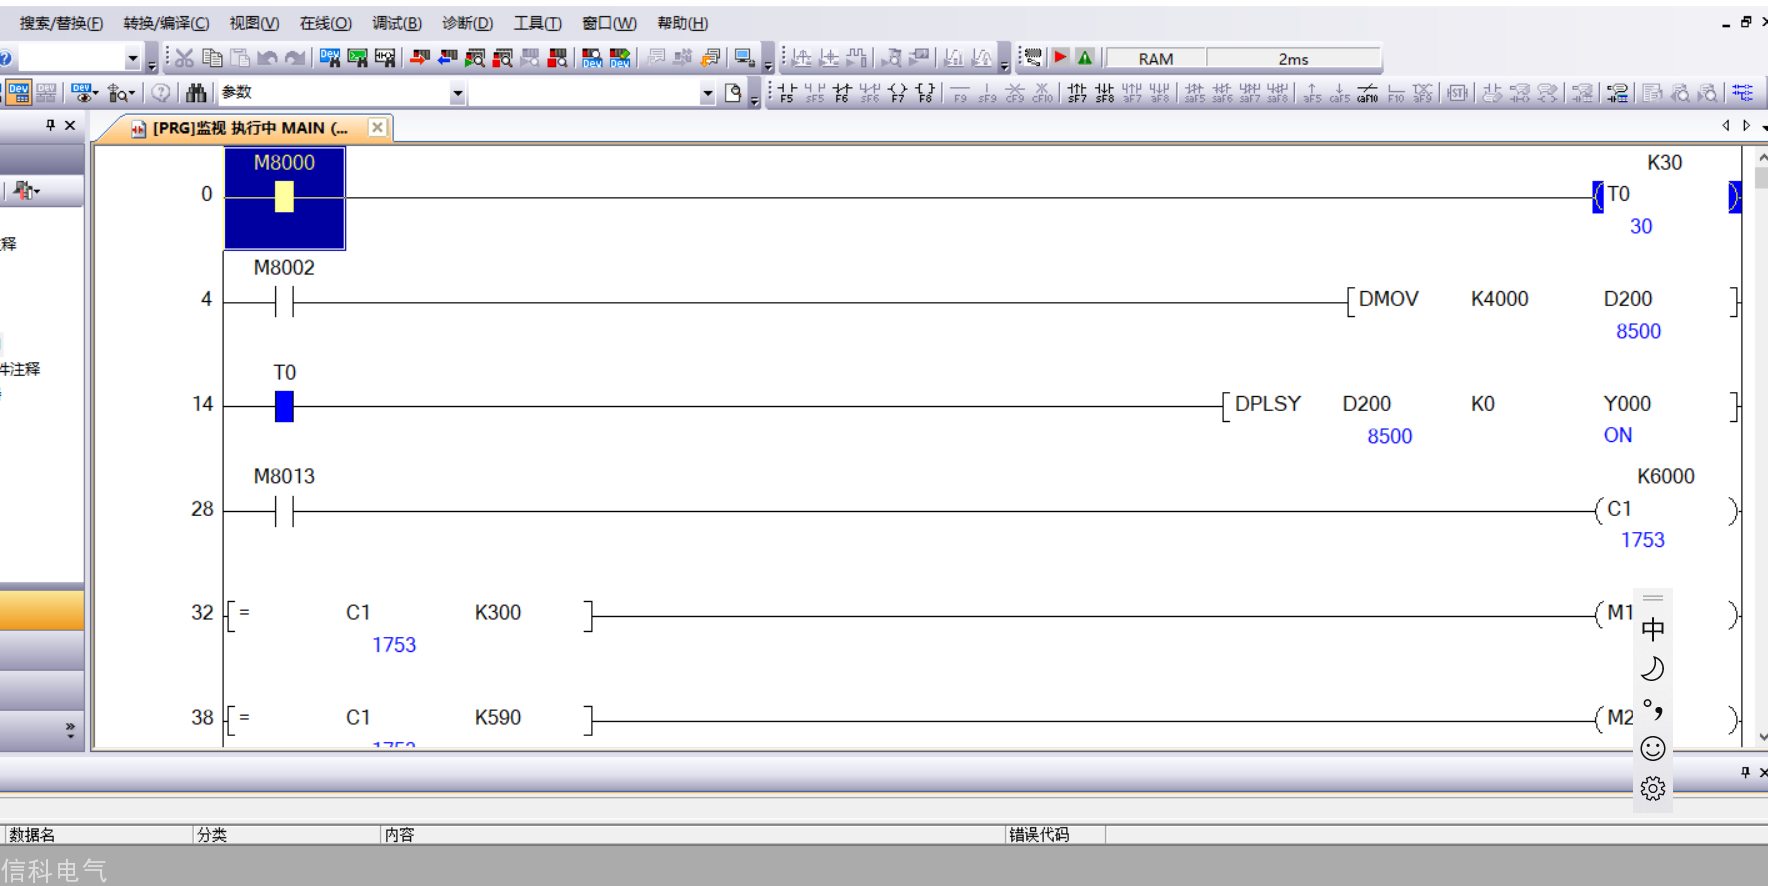This screenshot has height=886, width=1768.
Task: Select the [PRG] MAIN program tab
Action: pos(242,128)
